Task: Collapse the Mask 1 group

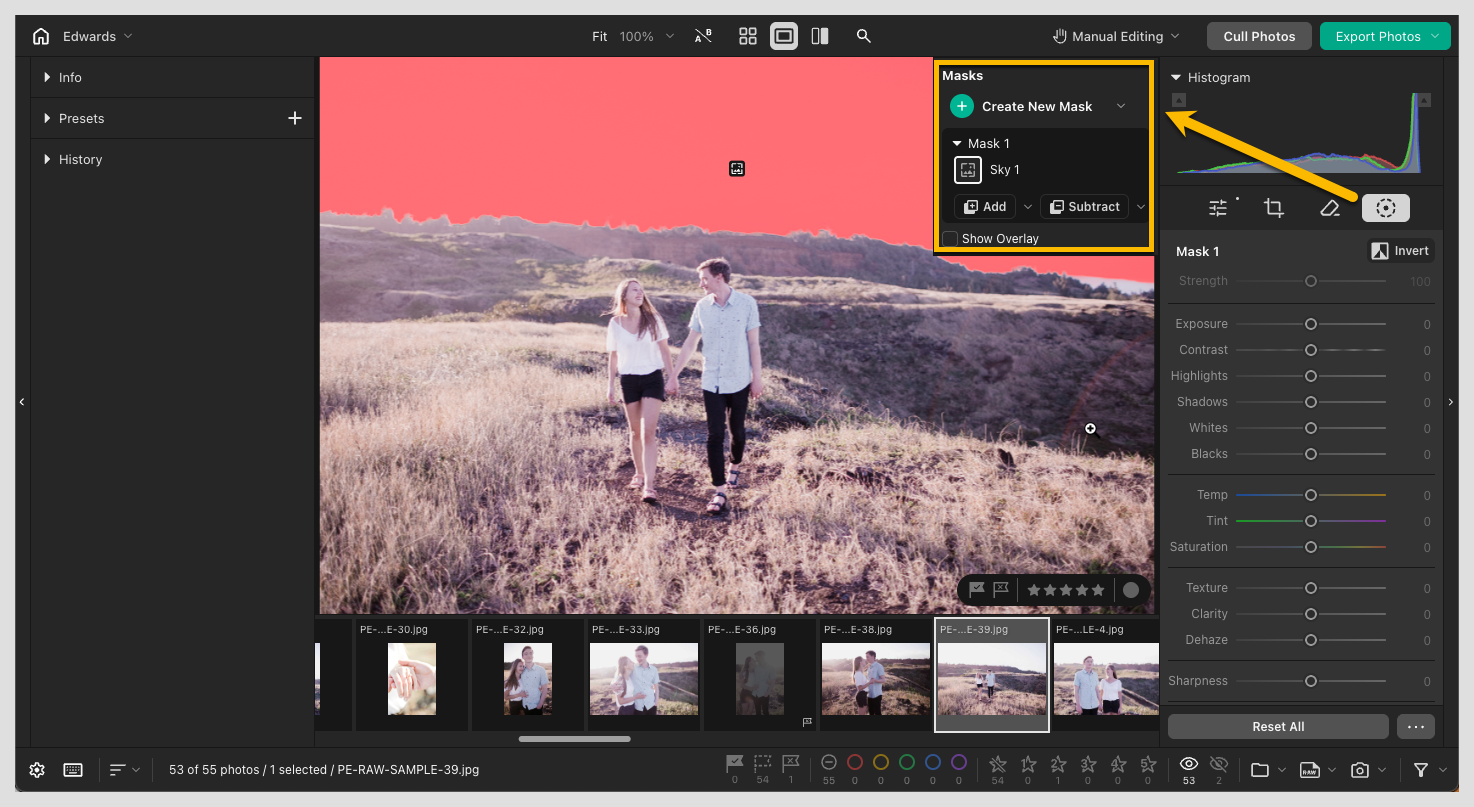Action: coord(957,144)
